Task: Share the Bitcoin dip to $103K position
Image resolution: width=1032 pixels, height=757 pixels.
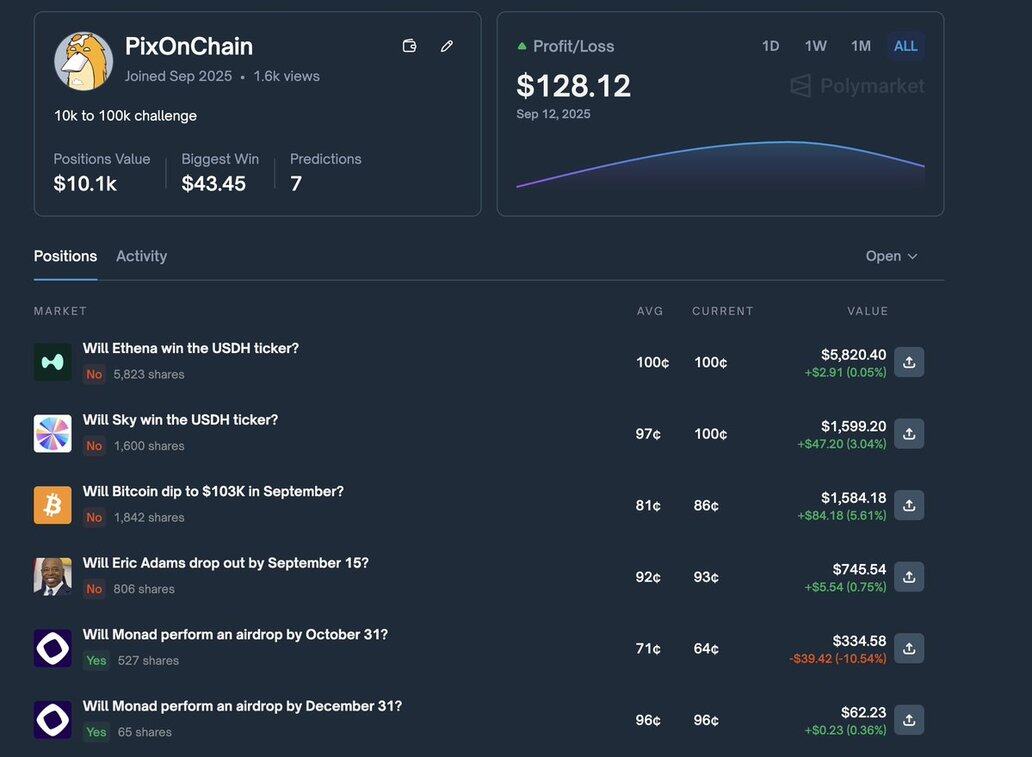Action: click(909, 506)
